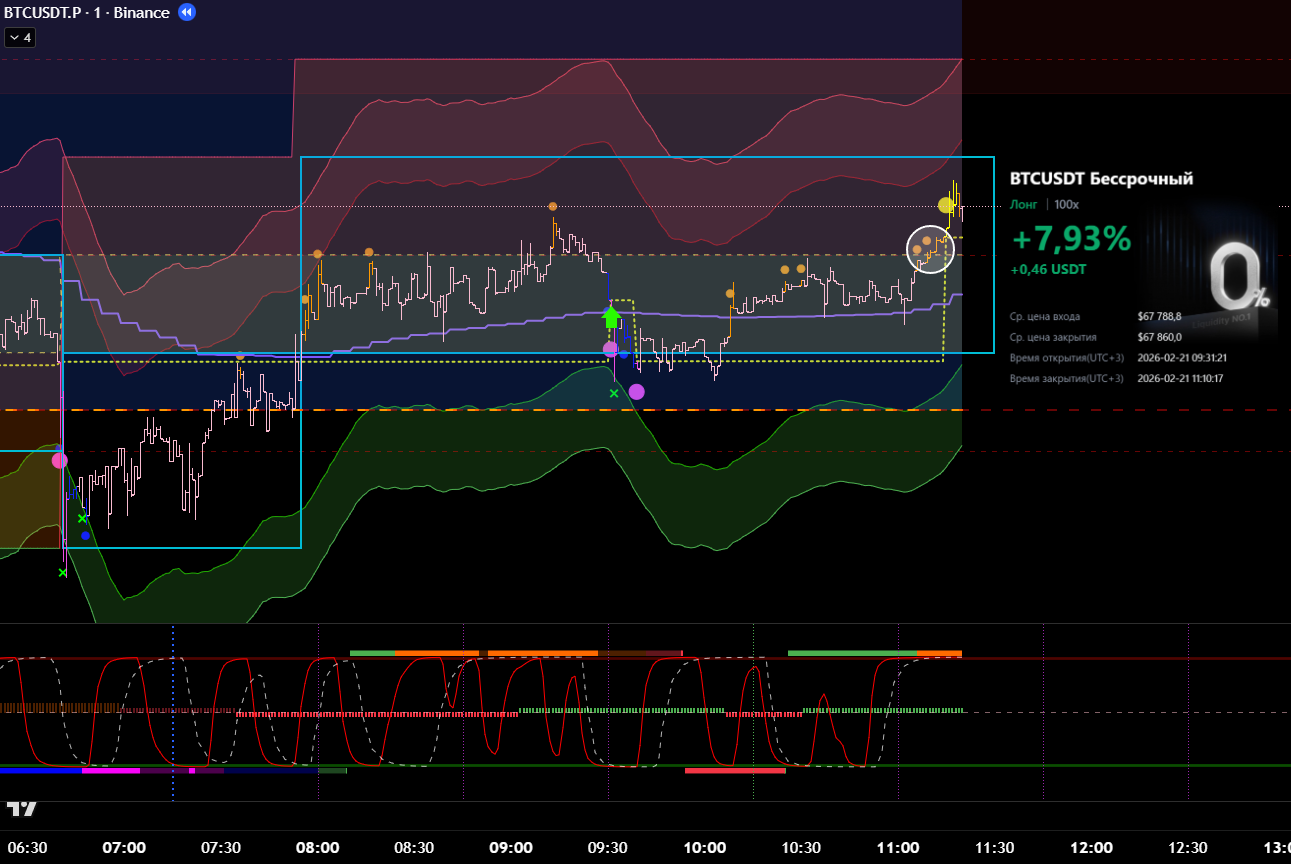The height and width of the screenshot is (864, 1291).
Task: Click the Лонг position label
Action: pos(1023,204)
